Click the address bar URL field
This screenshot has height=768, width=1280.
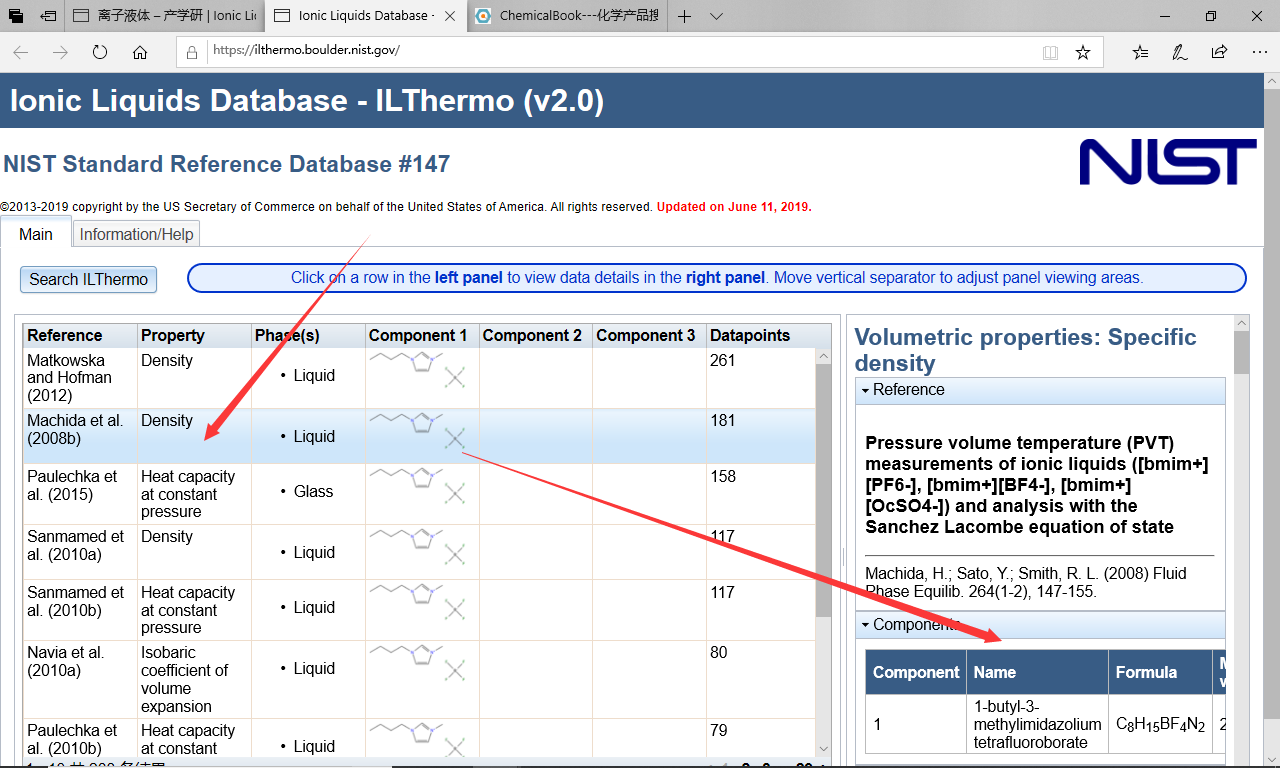(620, 52)
